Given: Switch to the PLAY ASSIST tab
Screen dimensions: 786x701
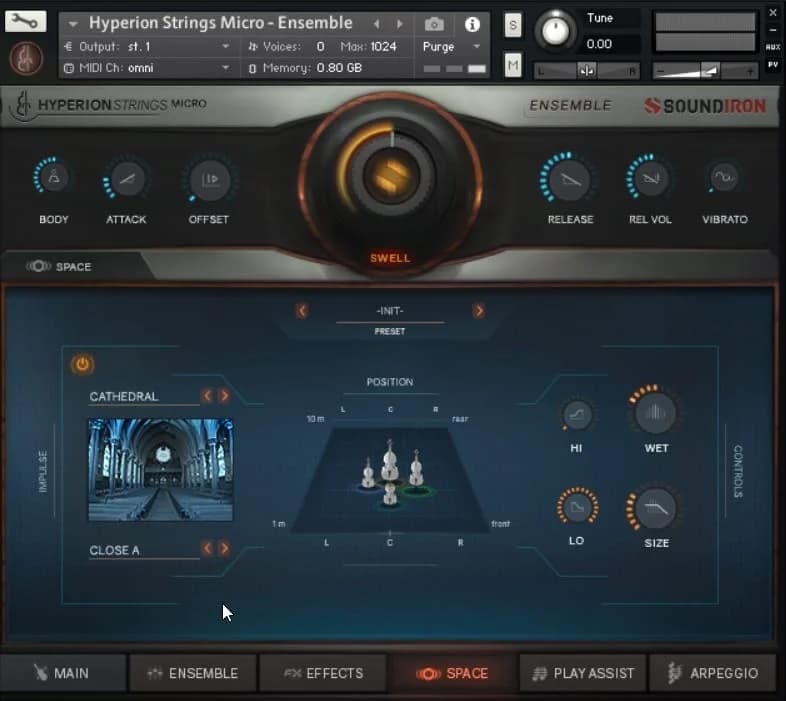Looking at the screenshot, I should (x=583, y=673).
